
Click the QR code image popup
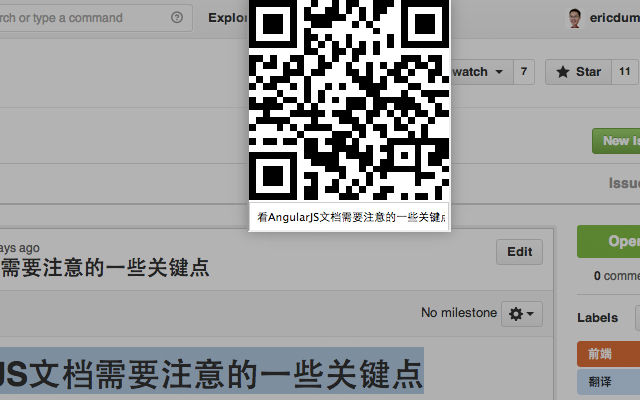pos(349,100)
